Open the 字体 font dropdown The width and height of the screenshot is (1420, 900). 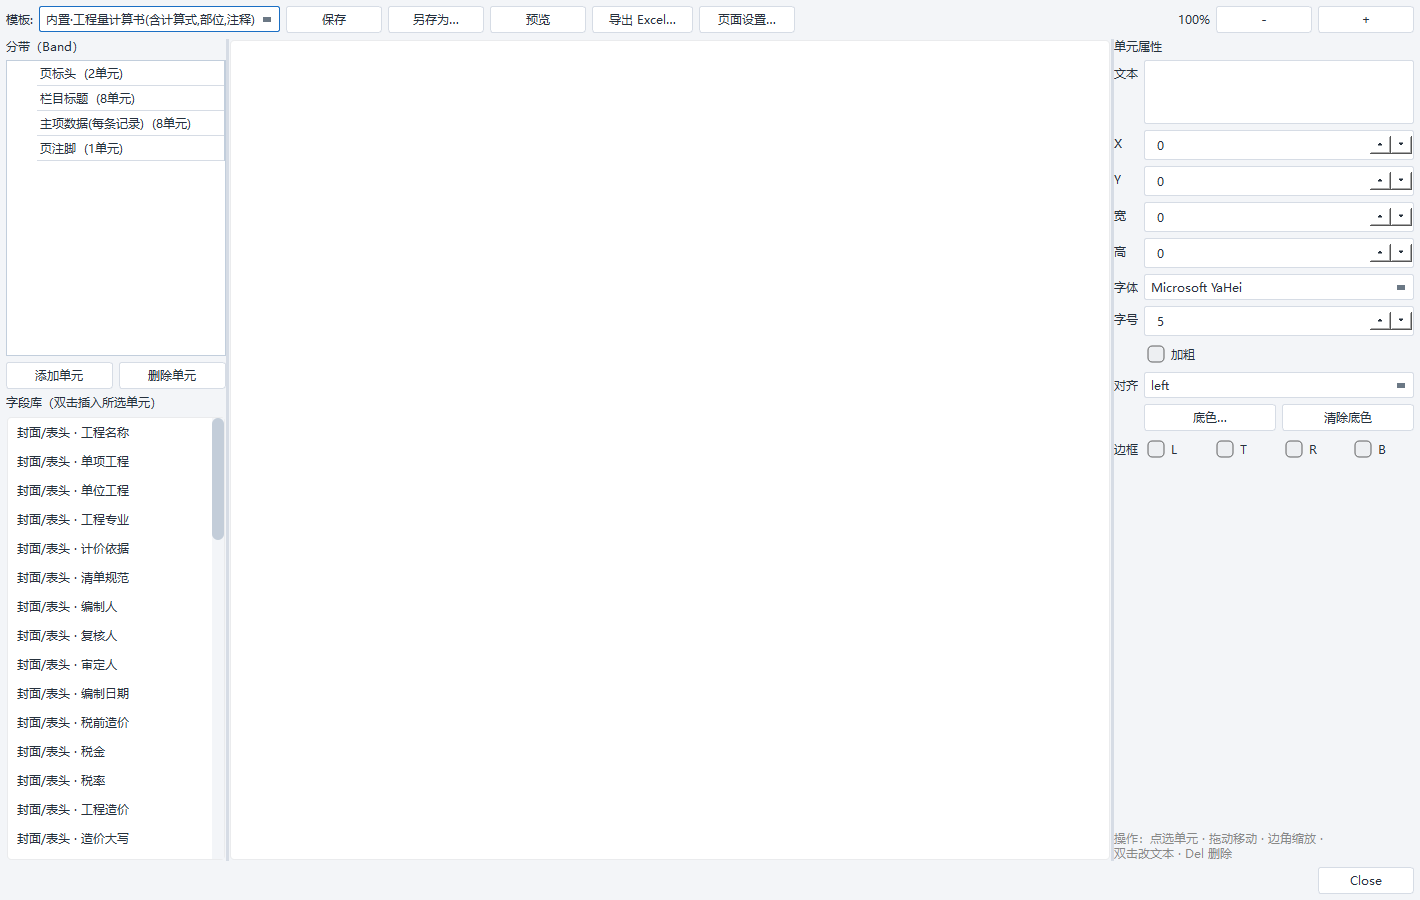tap(1279, 287)
